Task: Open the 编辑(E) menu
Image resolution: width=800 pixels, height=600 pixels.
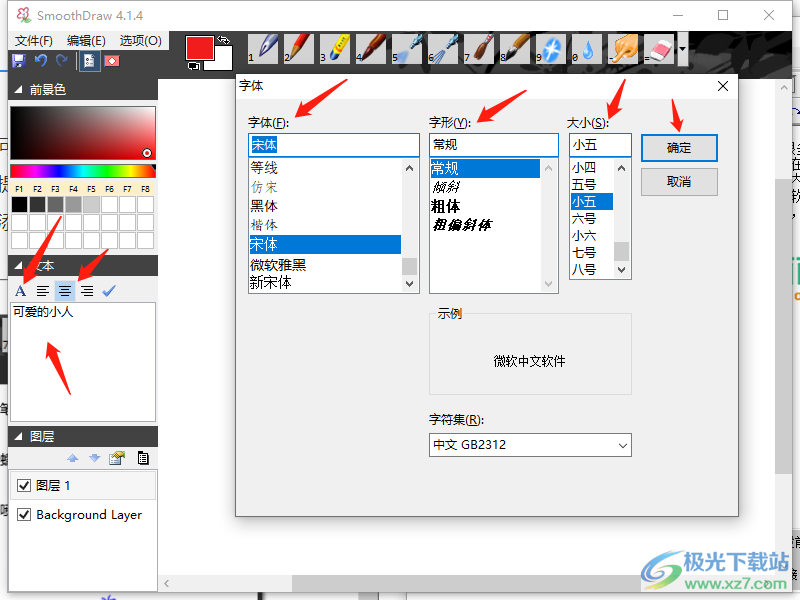Action: (x=86, y=41)
